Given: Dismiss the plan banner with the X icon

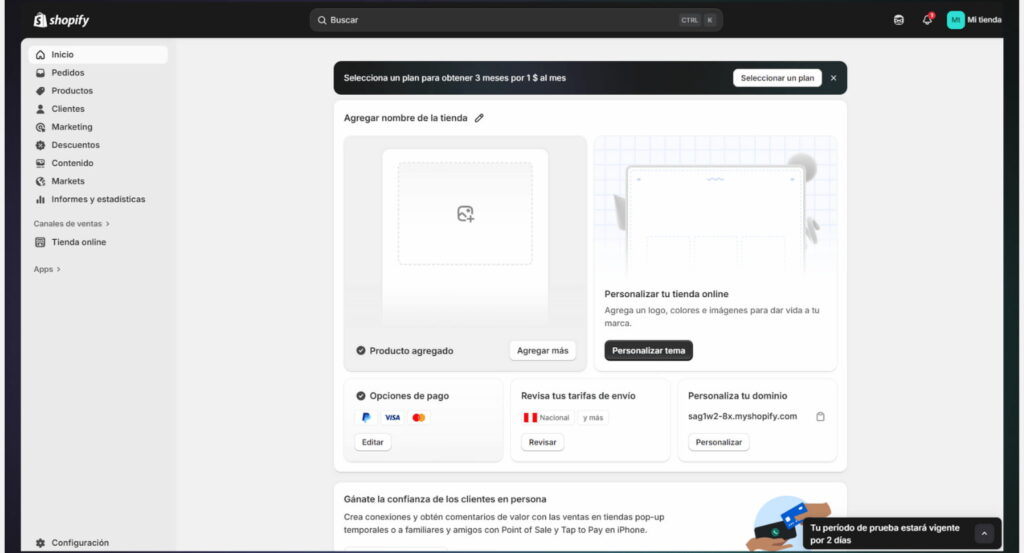Looking at the screenshot, I should point(833,78).
